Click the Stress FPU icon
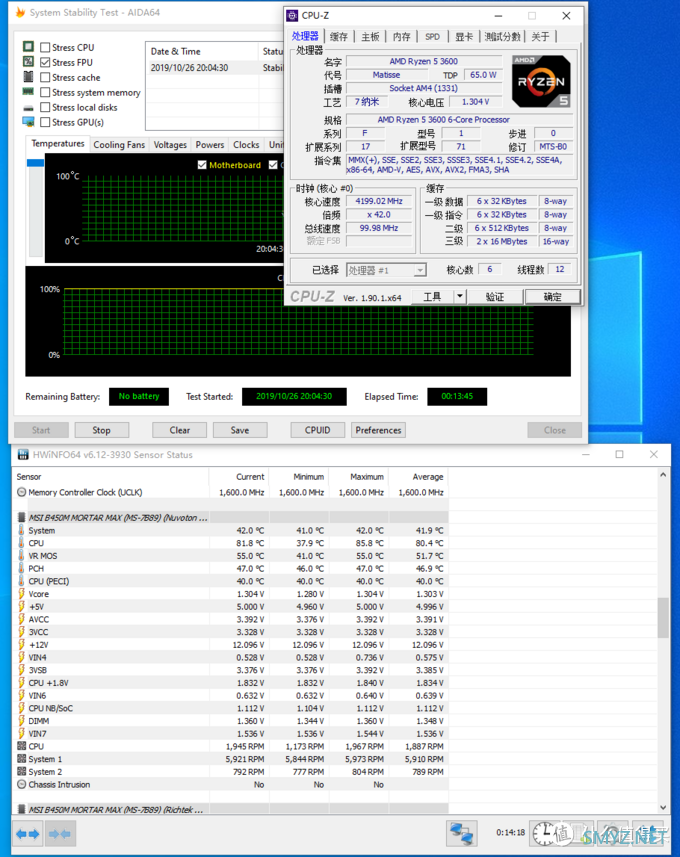 point(28,62)
